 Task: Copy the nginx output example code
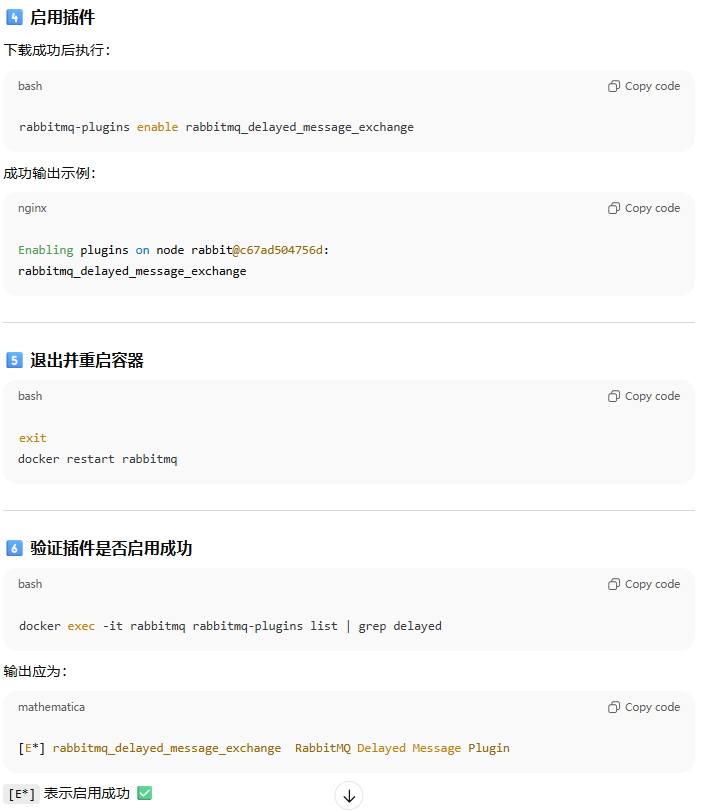click(644, 208)
